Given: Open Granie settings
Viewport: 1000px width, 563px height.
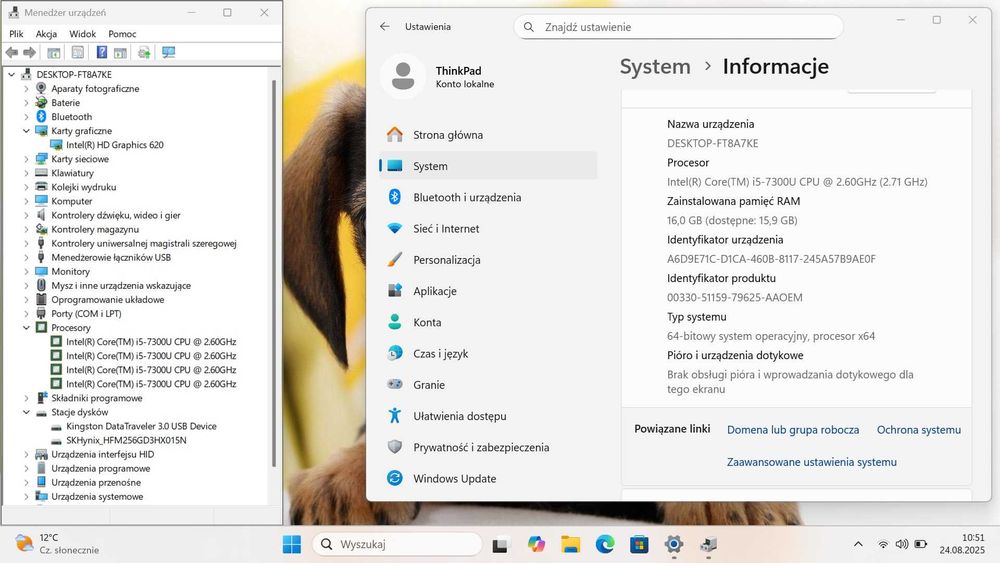Looking at the screenshot, I should (488, 384).
